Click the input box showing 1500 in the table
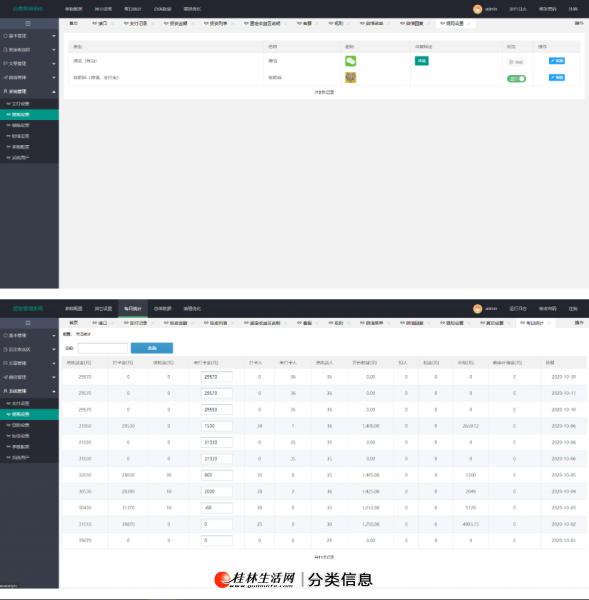Viewport: 589px width, 600px height. [x=216, y=426]
